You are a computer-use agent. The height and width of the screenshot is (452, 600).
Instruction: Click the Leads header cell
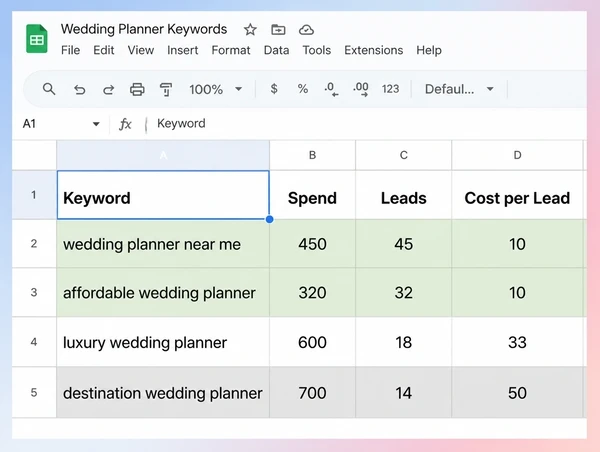[403, 195]
